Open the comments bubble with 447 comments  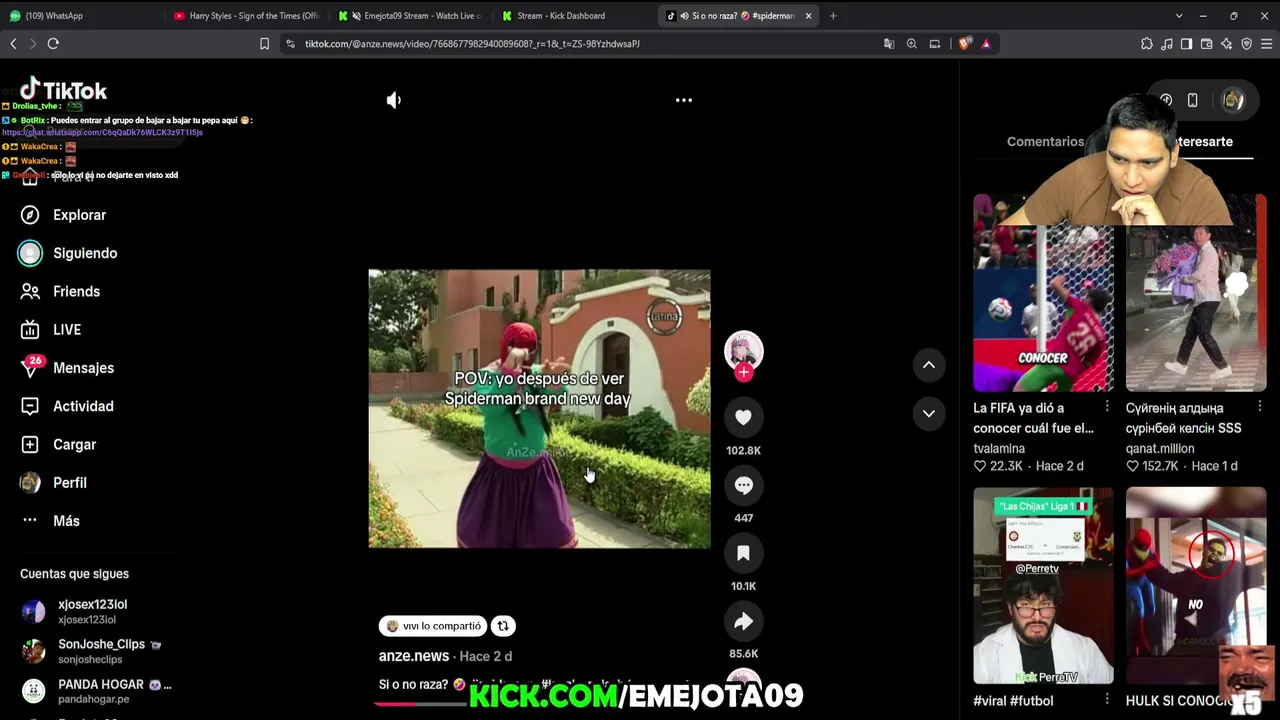coord(743,486)
